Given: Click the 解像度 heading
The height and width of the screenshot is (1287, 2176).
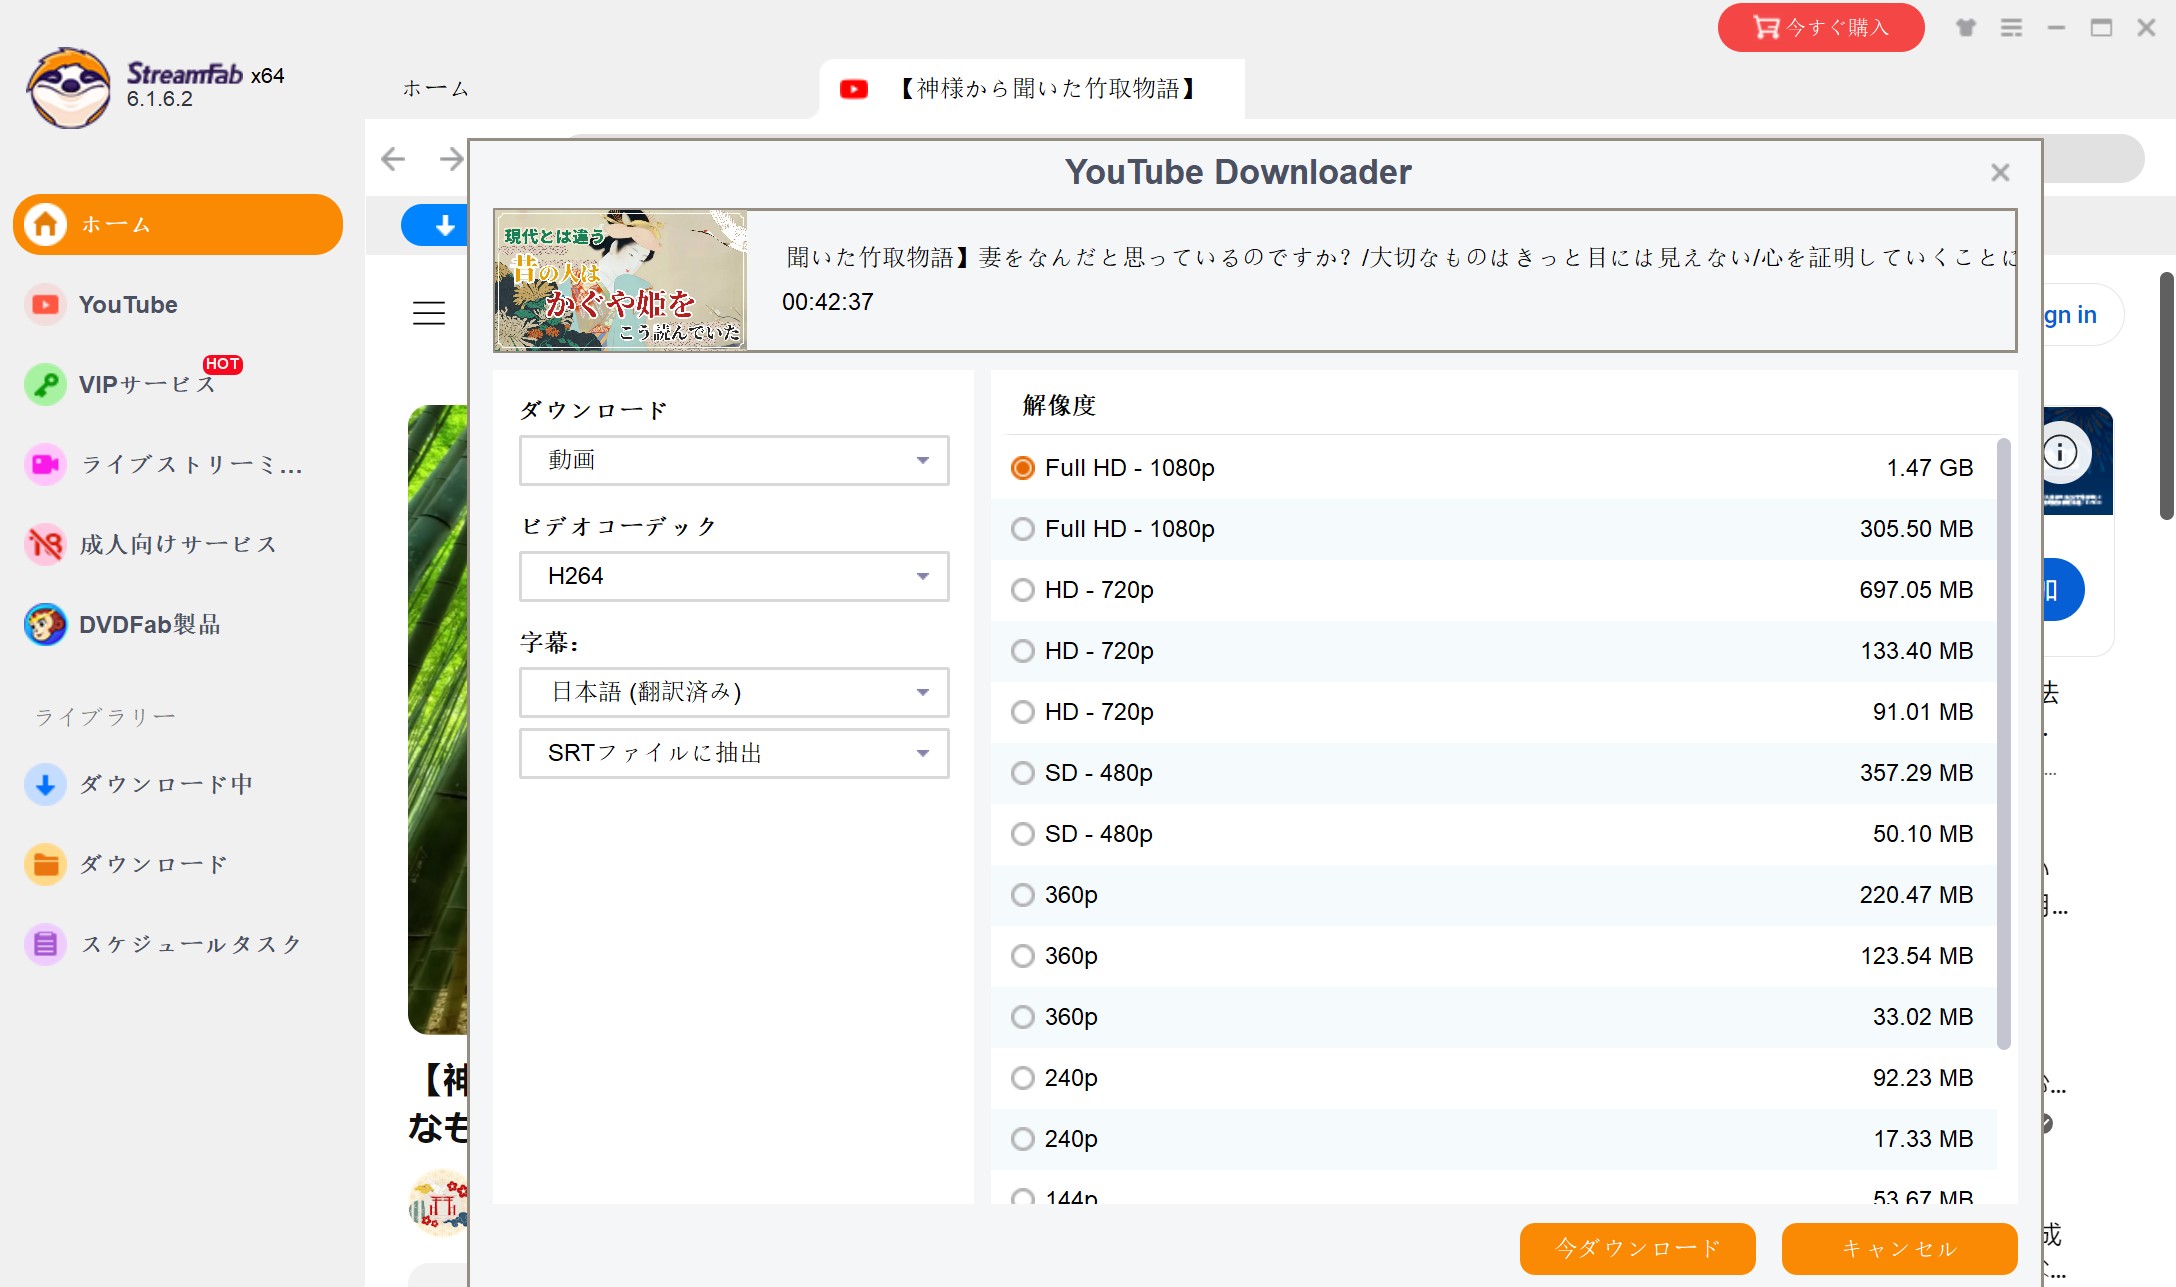Looking at the screenshot, I should click(1059, 405).
